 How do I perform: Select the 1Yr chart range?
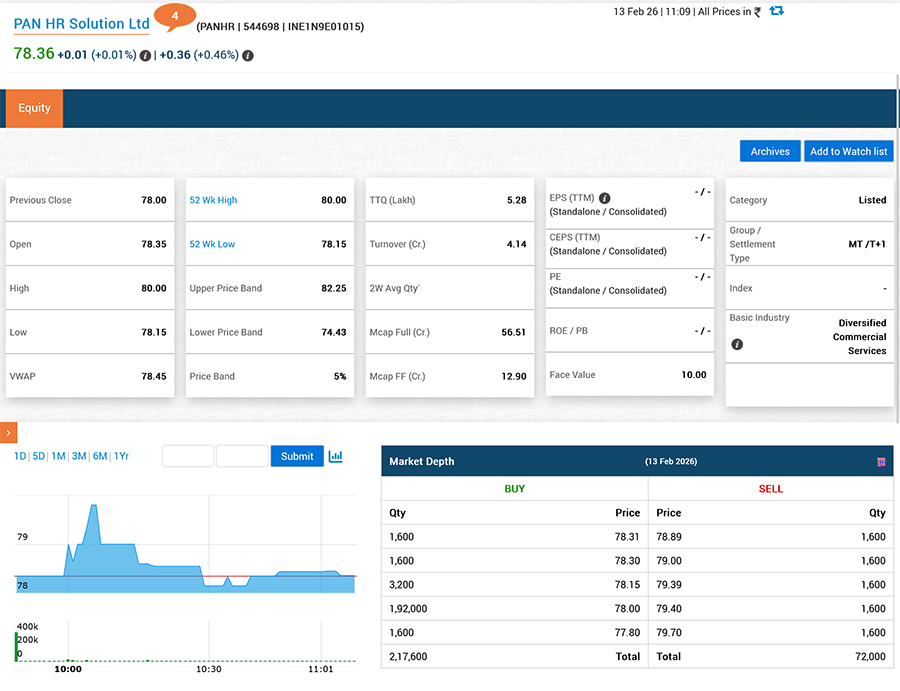click(121, 456)
